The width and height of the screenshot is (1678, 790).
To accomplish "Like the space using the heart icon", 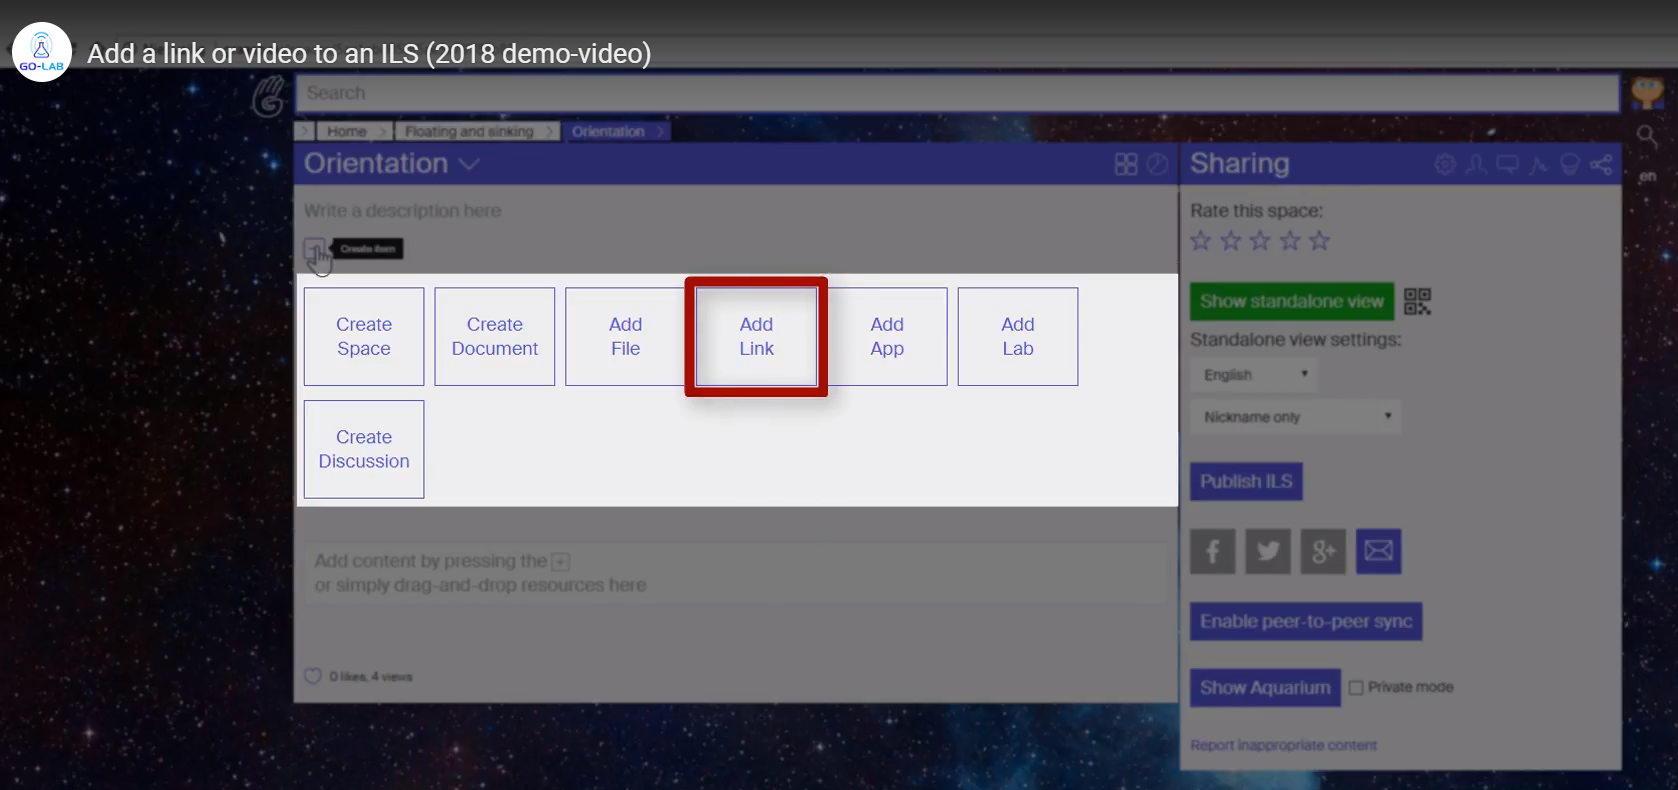I will [313, 676].
